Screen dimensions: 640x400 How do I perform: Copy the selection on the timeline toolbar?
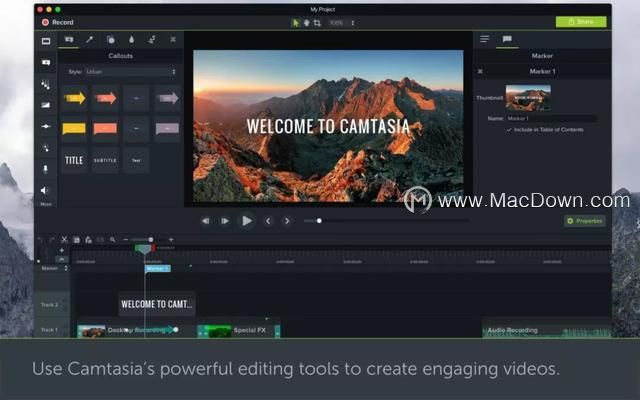(x=76, y=240)
